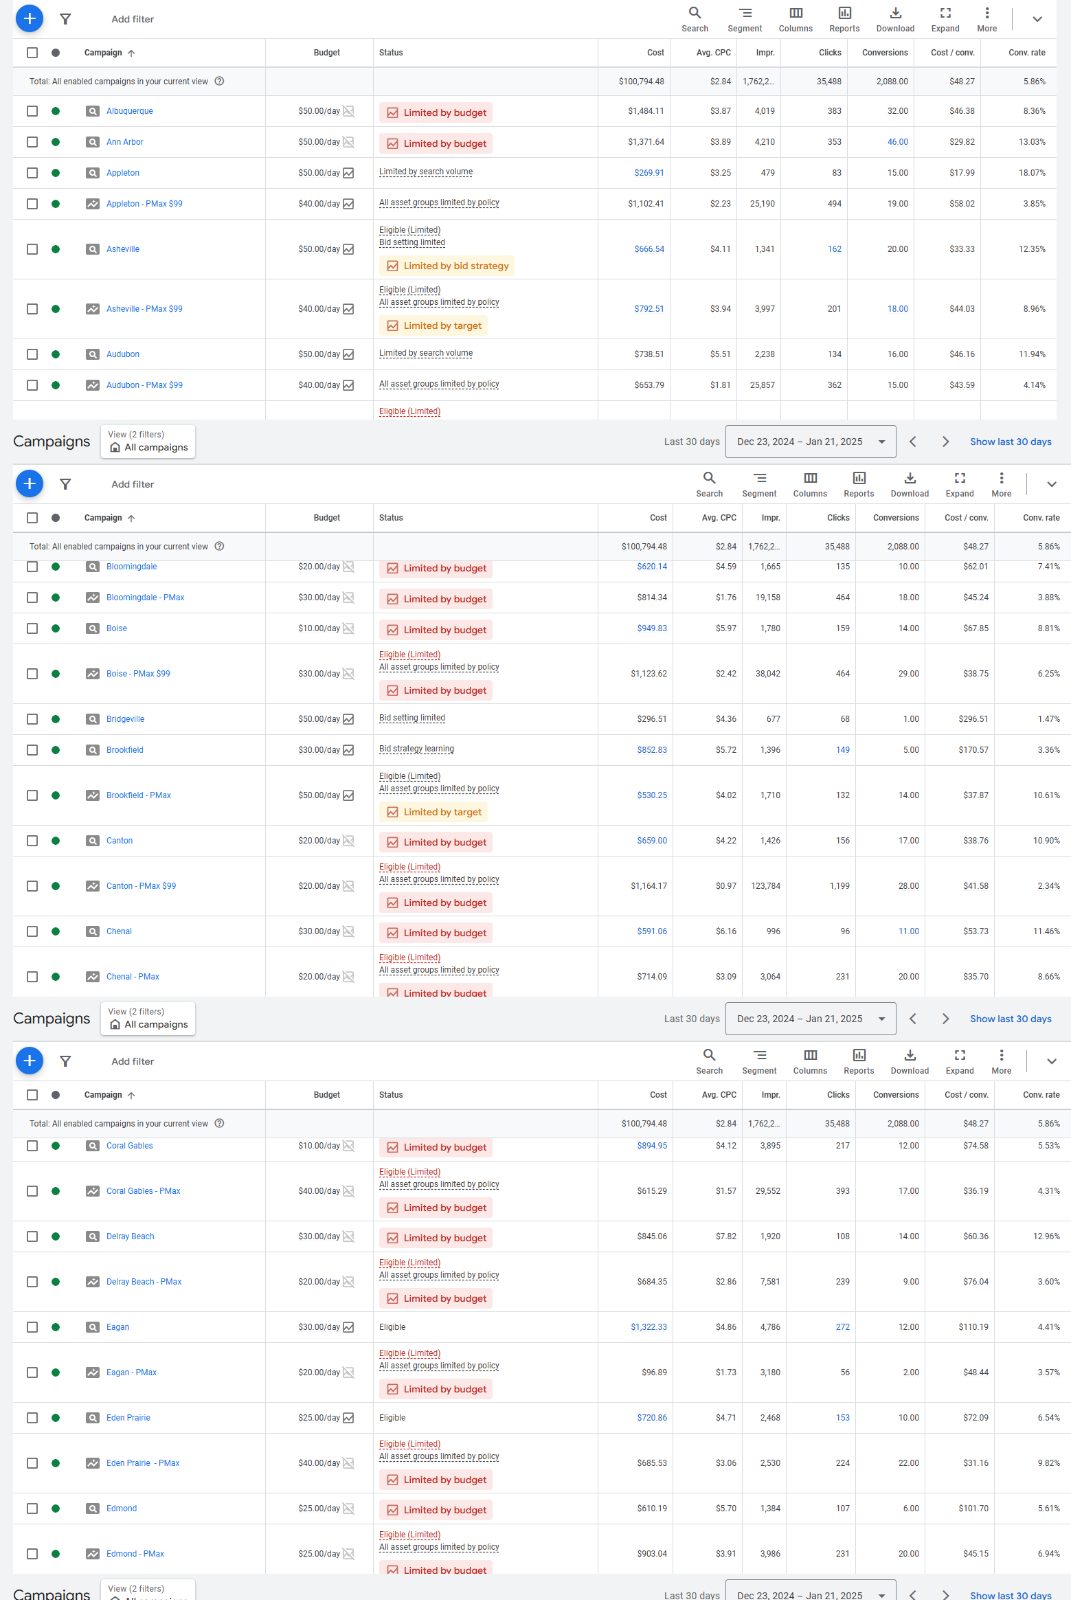This screenshot has height=1600, width=1071.
Task: Click the search campaign icon beside Brookfield
Action: pos(92,750)
